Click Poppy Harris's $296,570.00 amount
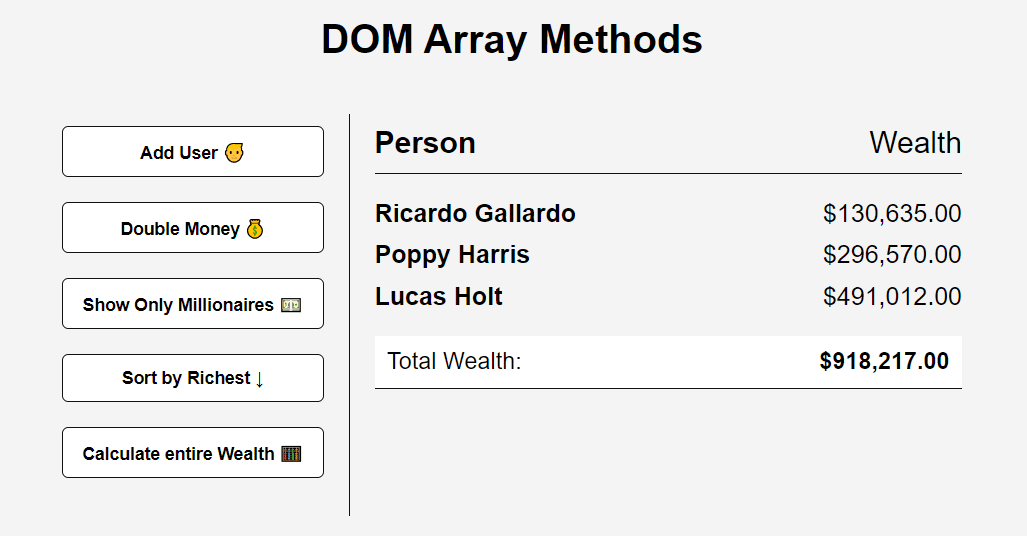1027x536 pixels. 892,255
